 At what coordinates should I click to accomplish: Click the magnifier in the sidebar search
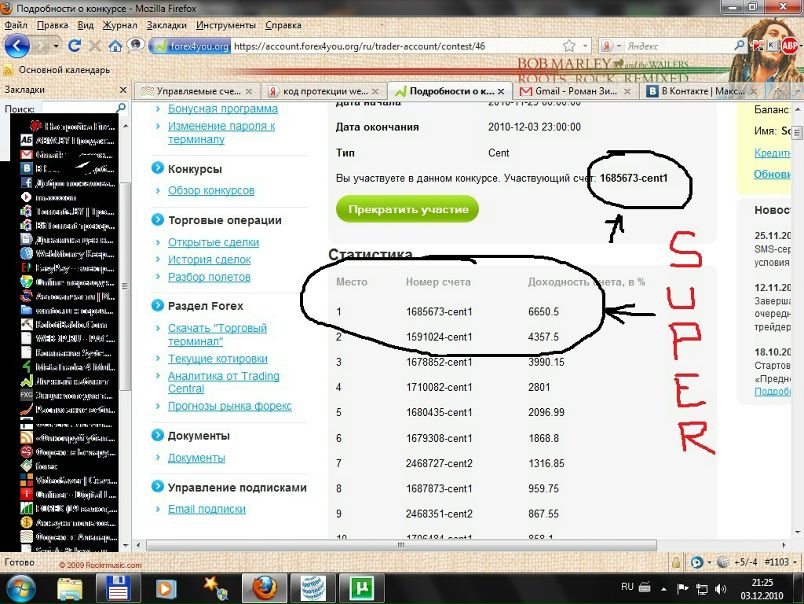pyautogui.click(x=122, y=108)
